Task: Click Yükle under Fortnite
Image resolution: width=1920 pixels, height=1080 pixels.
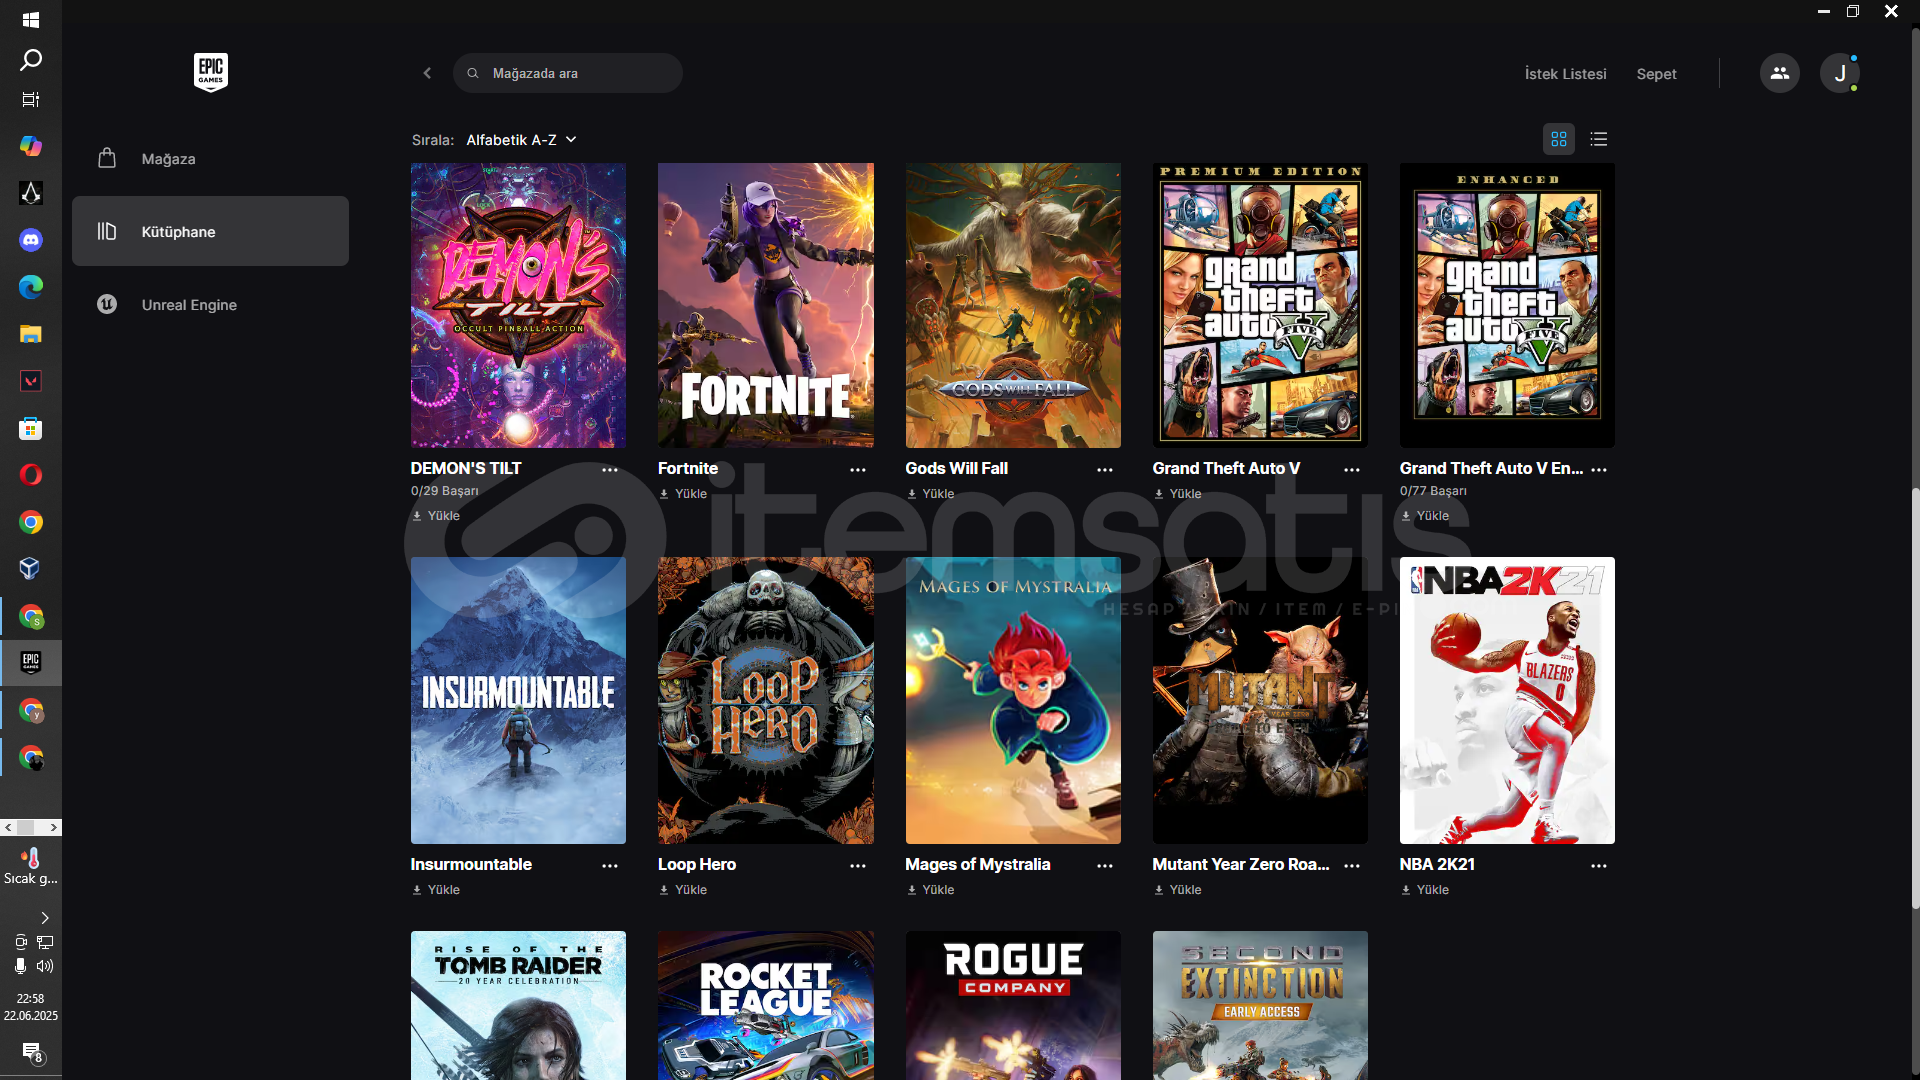Action: tap(683, 494)
